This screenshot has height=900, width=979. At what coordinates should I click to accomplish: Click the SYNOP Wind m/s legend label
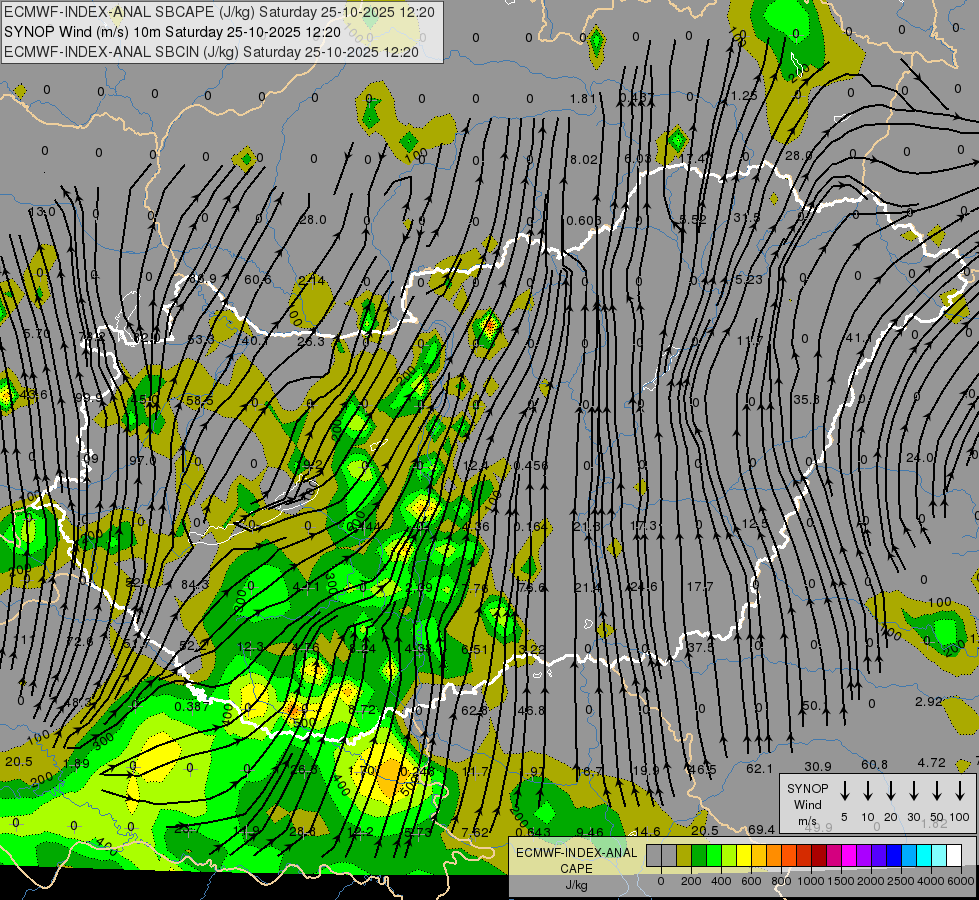tap(807, 805)
